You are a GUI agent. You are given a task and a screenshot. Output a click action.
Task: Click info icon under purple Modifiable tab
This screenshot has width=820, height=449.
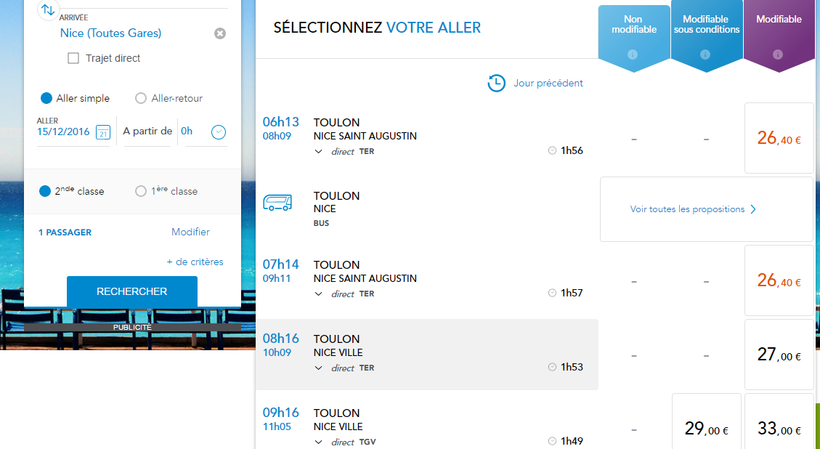[x=778, y=54]
